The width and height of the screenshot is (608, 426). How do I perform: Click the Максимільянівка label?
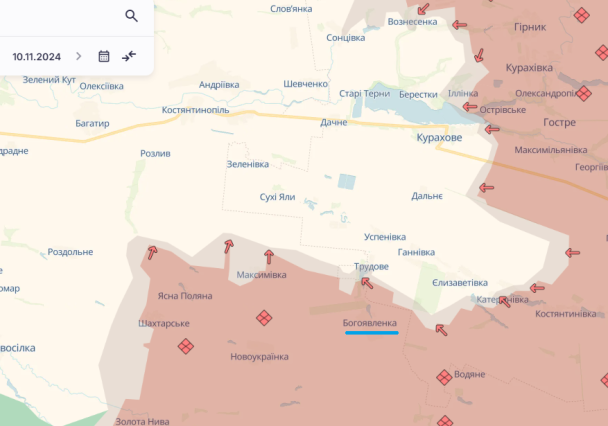pyautogui.click(x=551, y=150)
